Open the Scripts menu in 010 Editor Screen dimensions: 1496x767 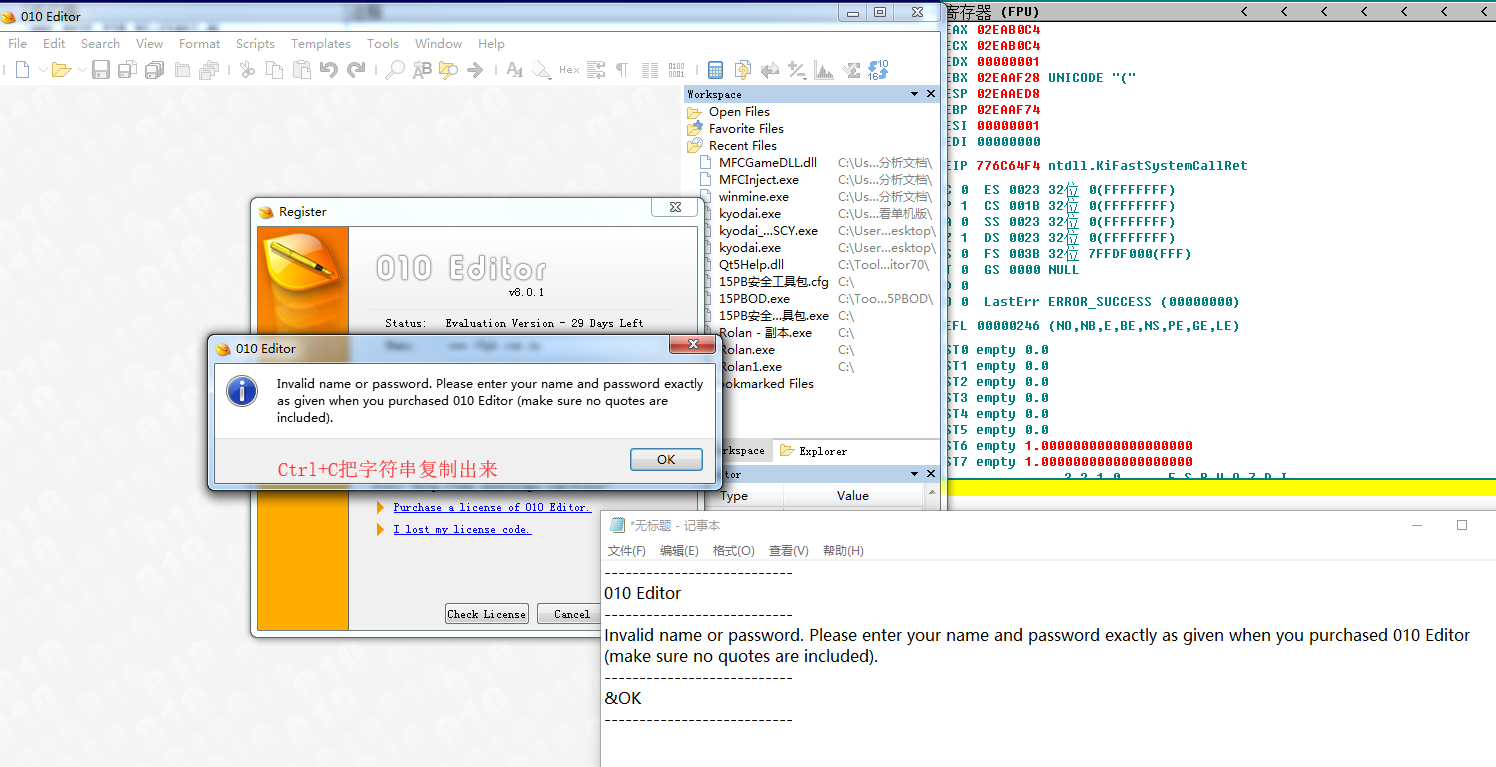255,44
